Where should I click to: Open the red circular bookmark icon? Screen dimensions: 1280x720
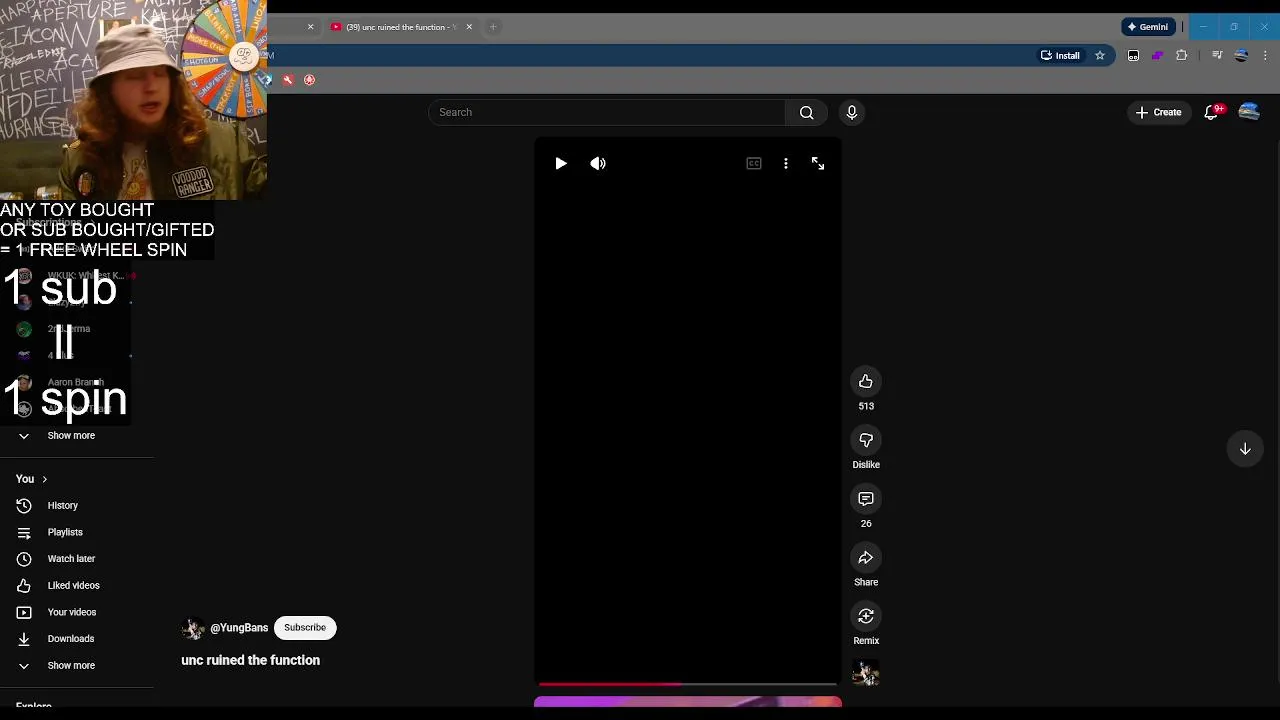click(x=309, y=80)
